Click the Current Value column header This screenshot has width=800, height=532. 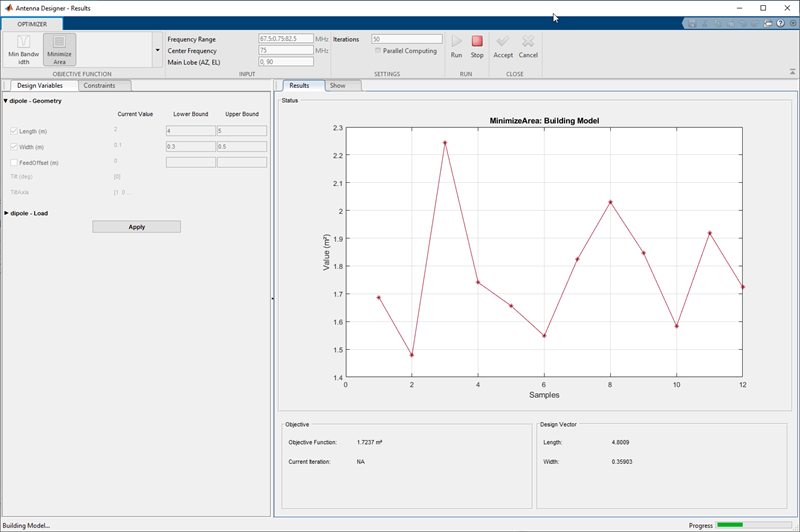coord(135,114)
